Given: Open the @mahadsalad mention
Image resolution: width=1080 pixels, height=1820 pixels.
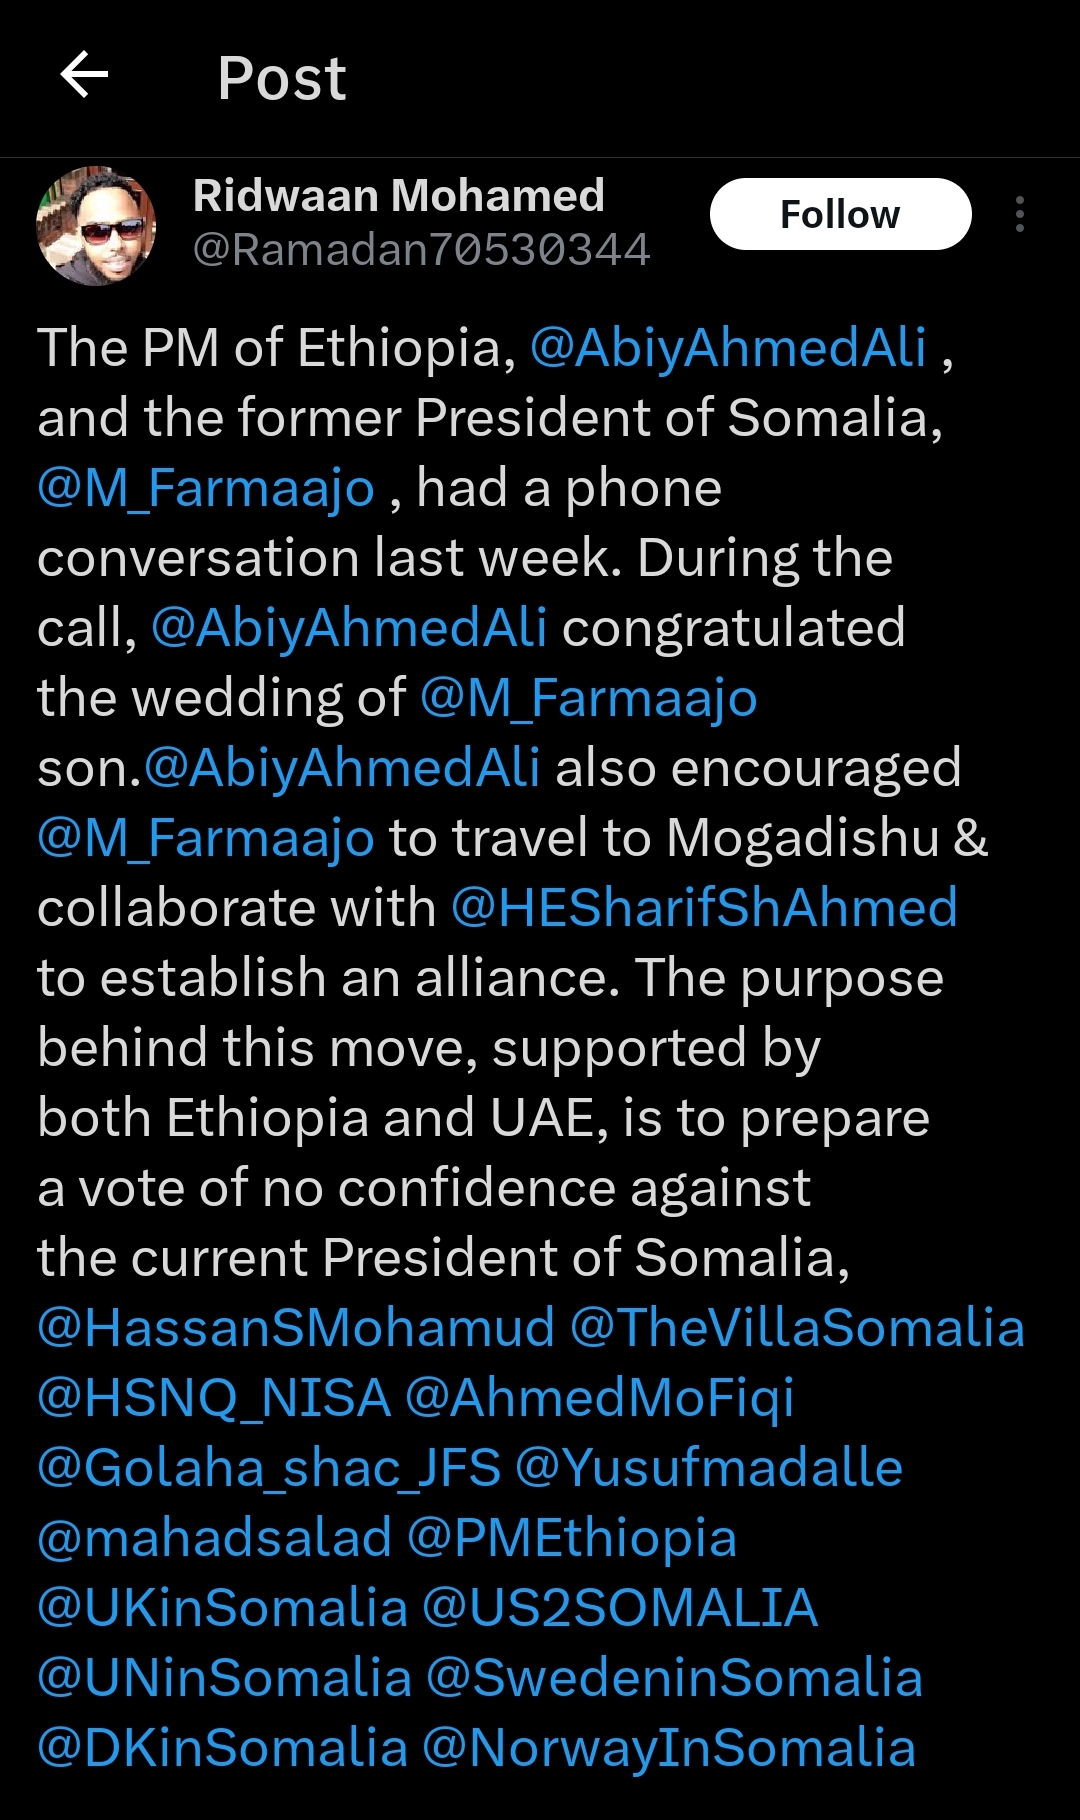Looking at the screenshot, I should pyautogui.click(x=214, y=1538).
